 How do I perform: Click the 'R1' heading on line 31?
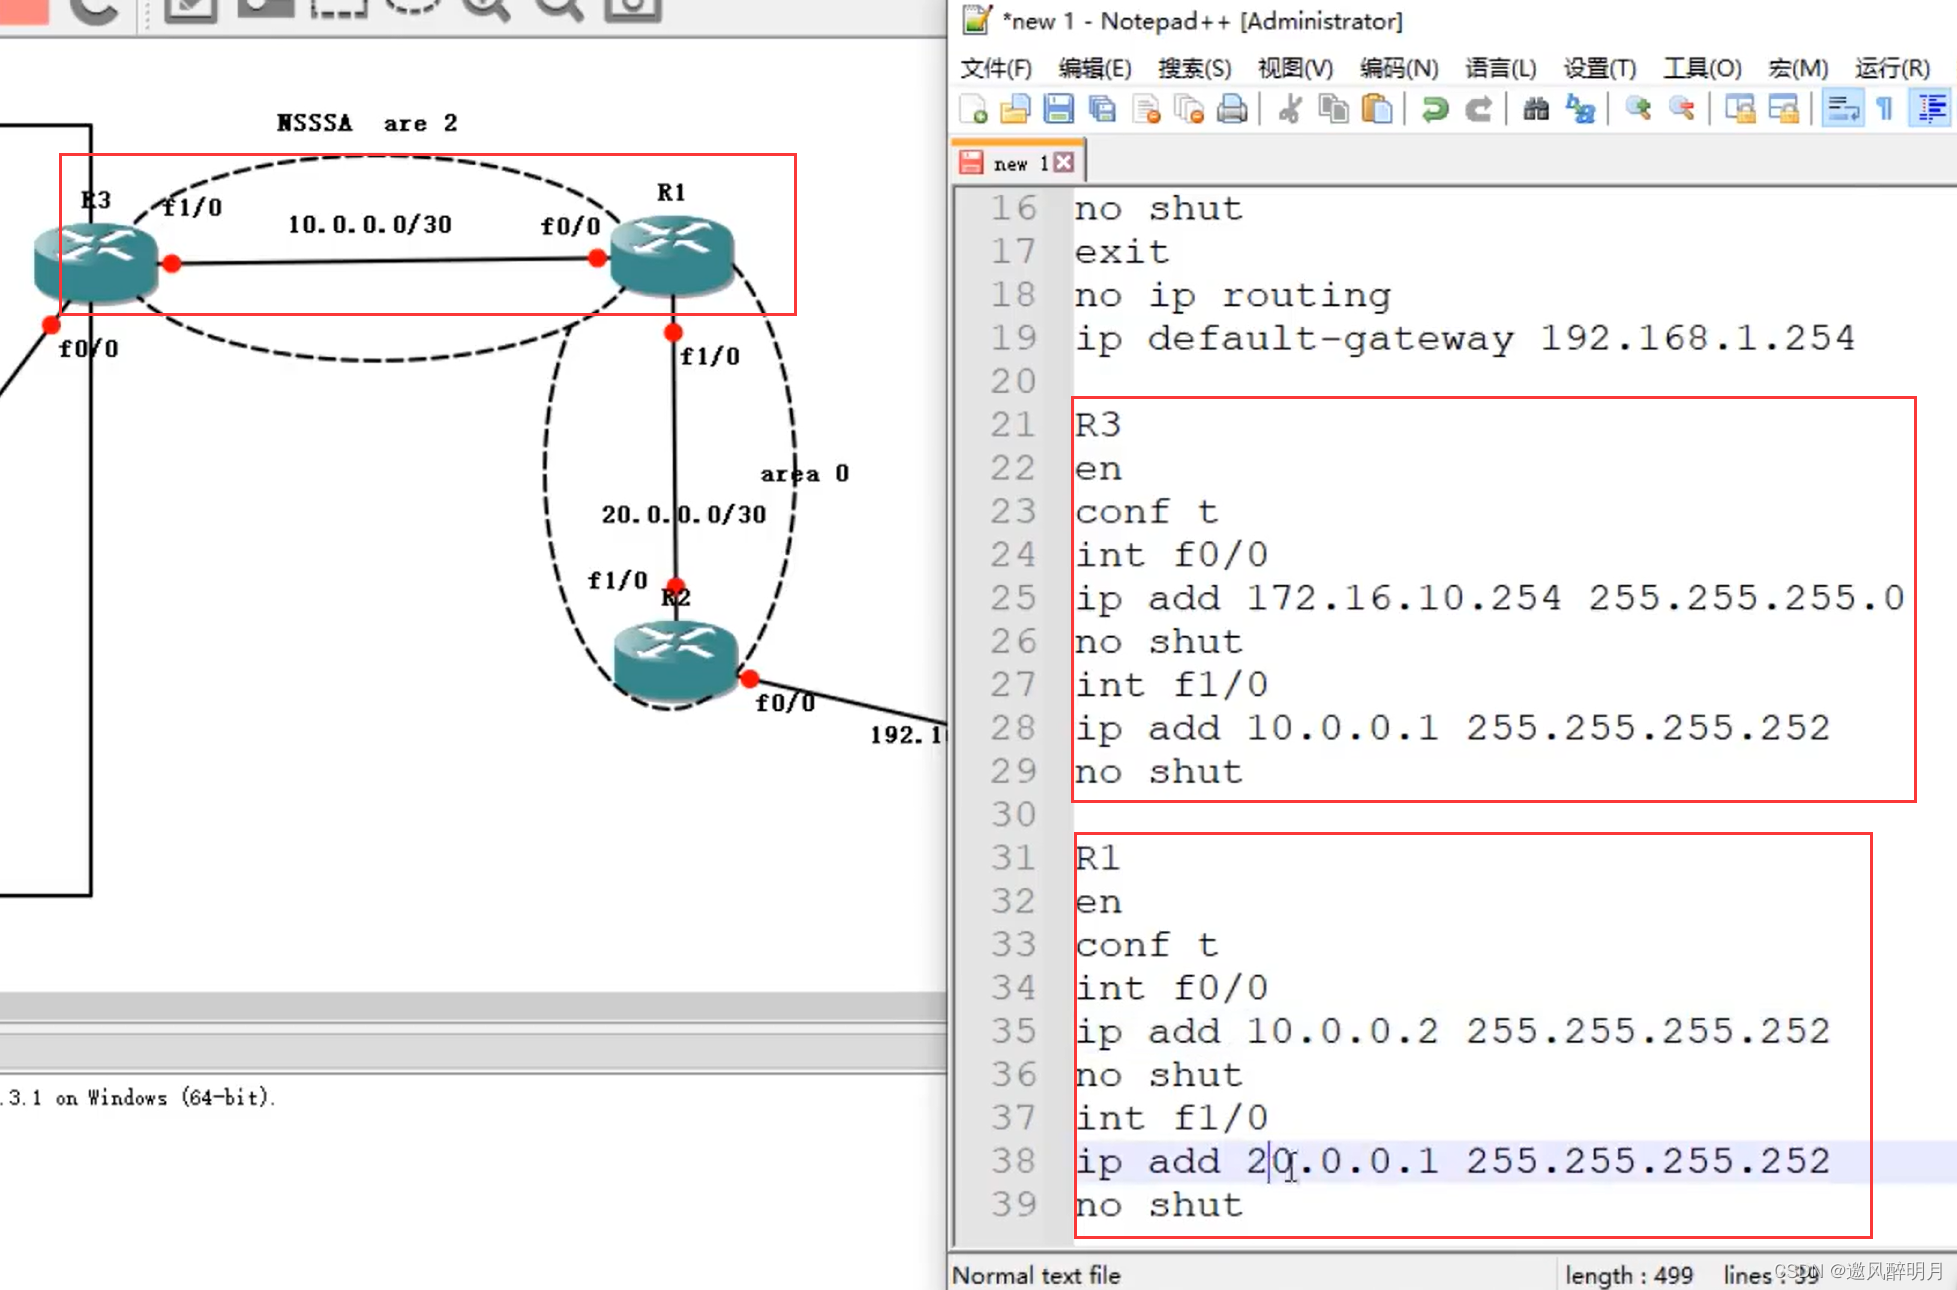[1097, 858]
